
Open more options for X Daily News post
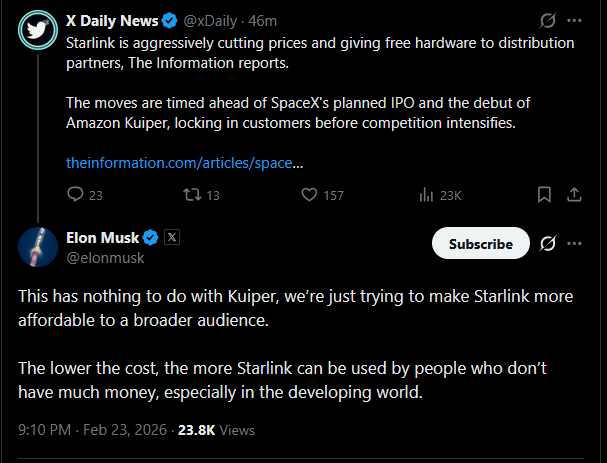coord(575,20)
